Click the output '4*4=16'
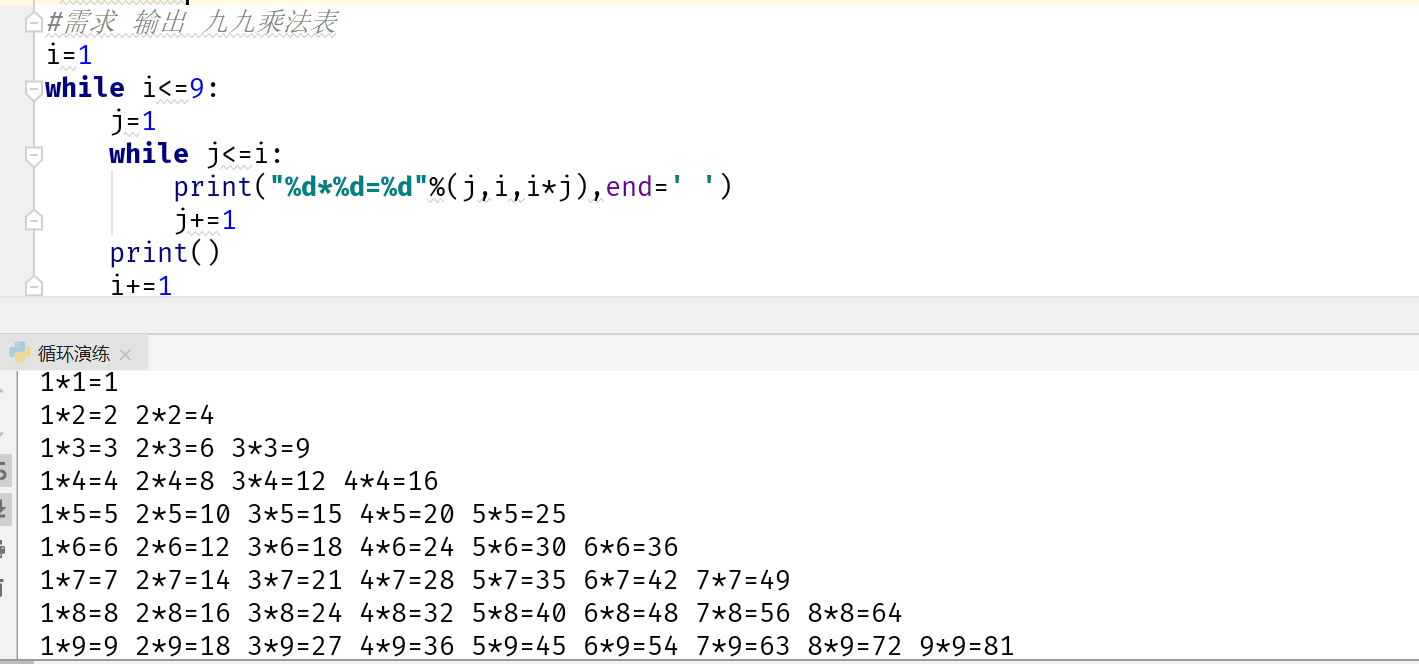The image size is (1419, 664). tap(391, 481)
